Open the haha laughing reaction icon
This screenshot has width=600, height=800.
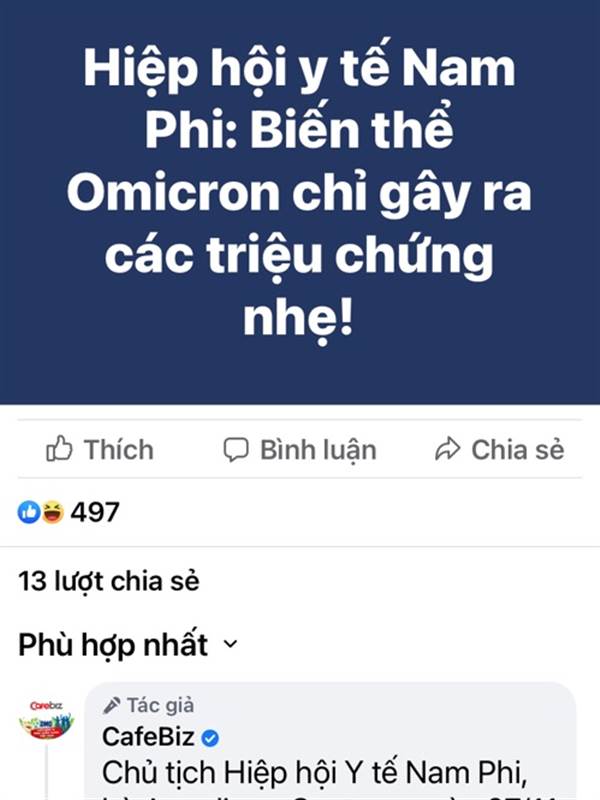click(53, 512)
